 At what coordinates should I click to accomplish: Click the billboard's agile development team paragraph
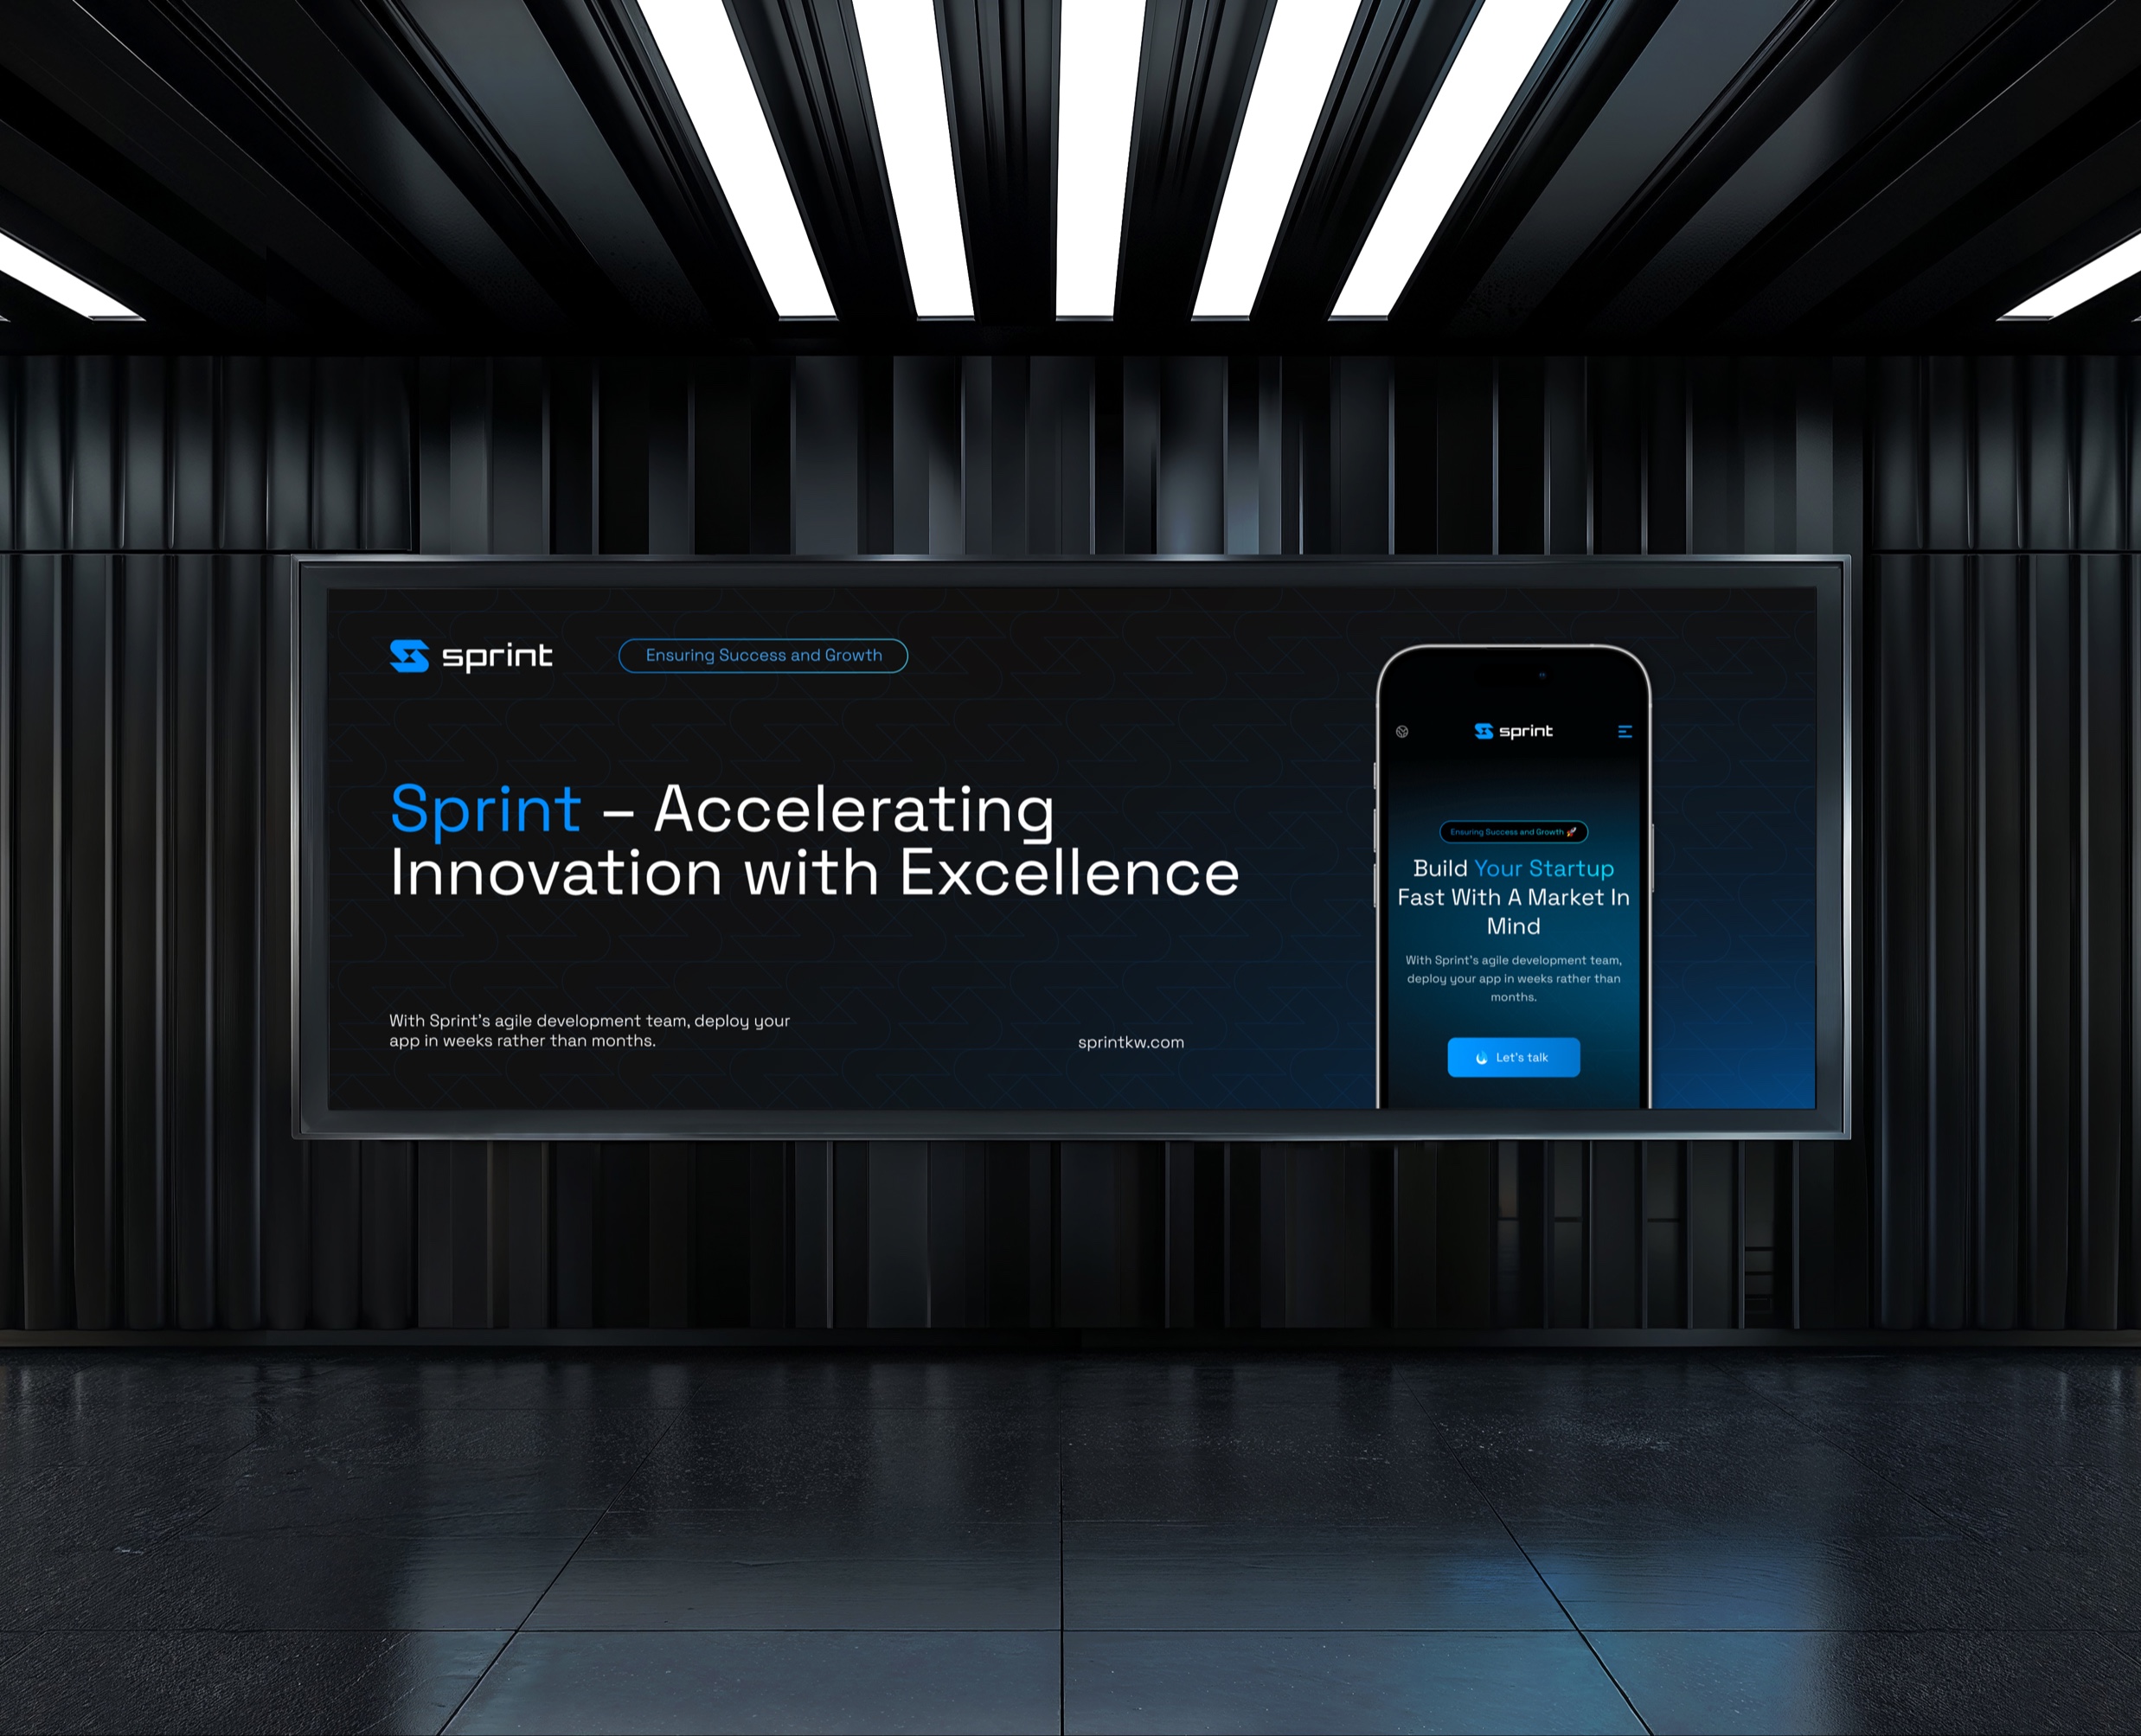(589, 1030)
